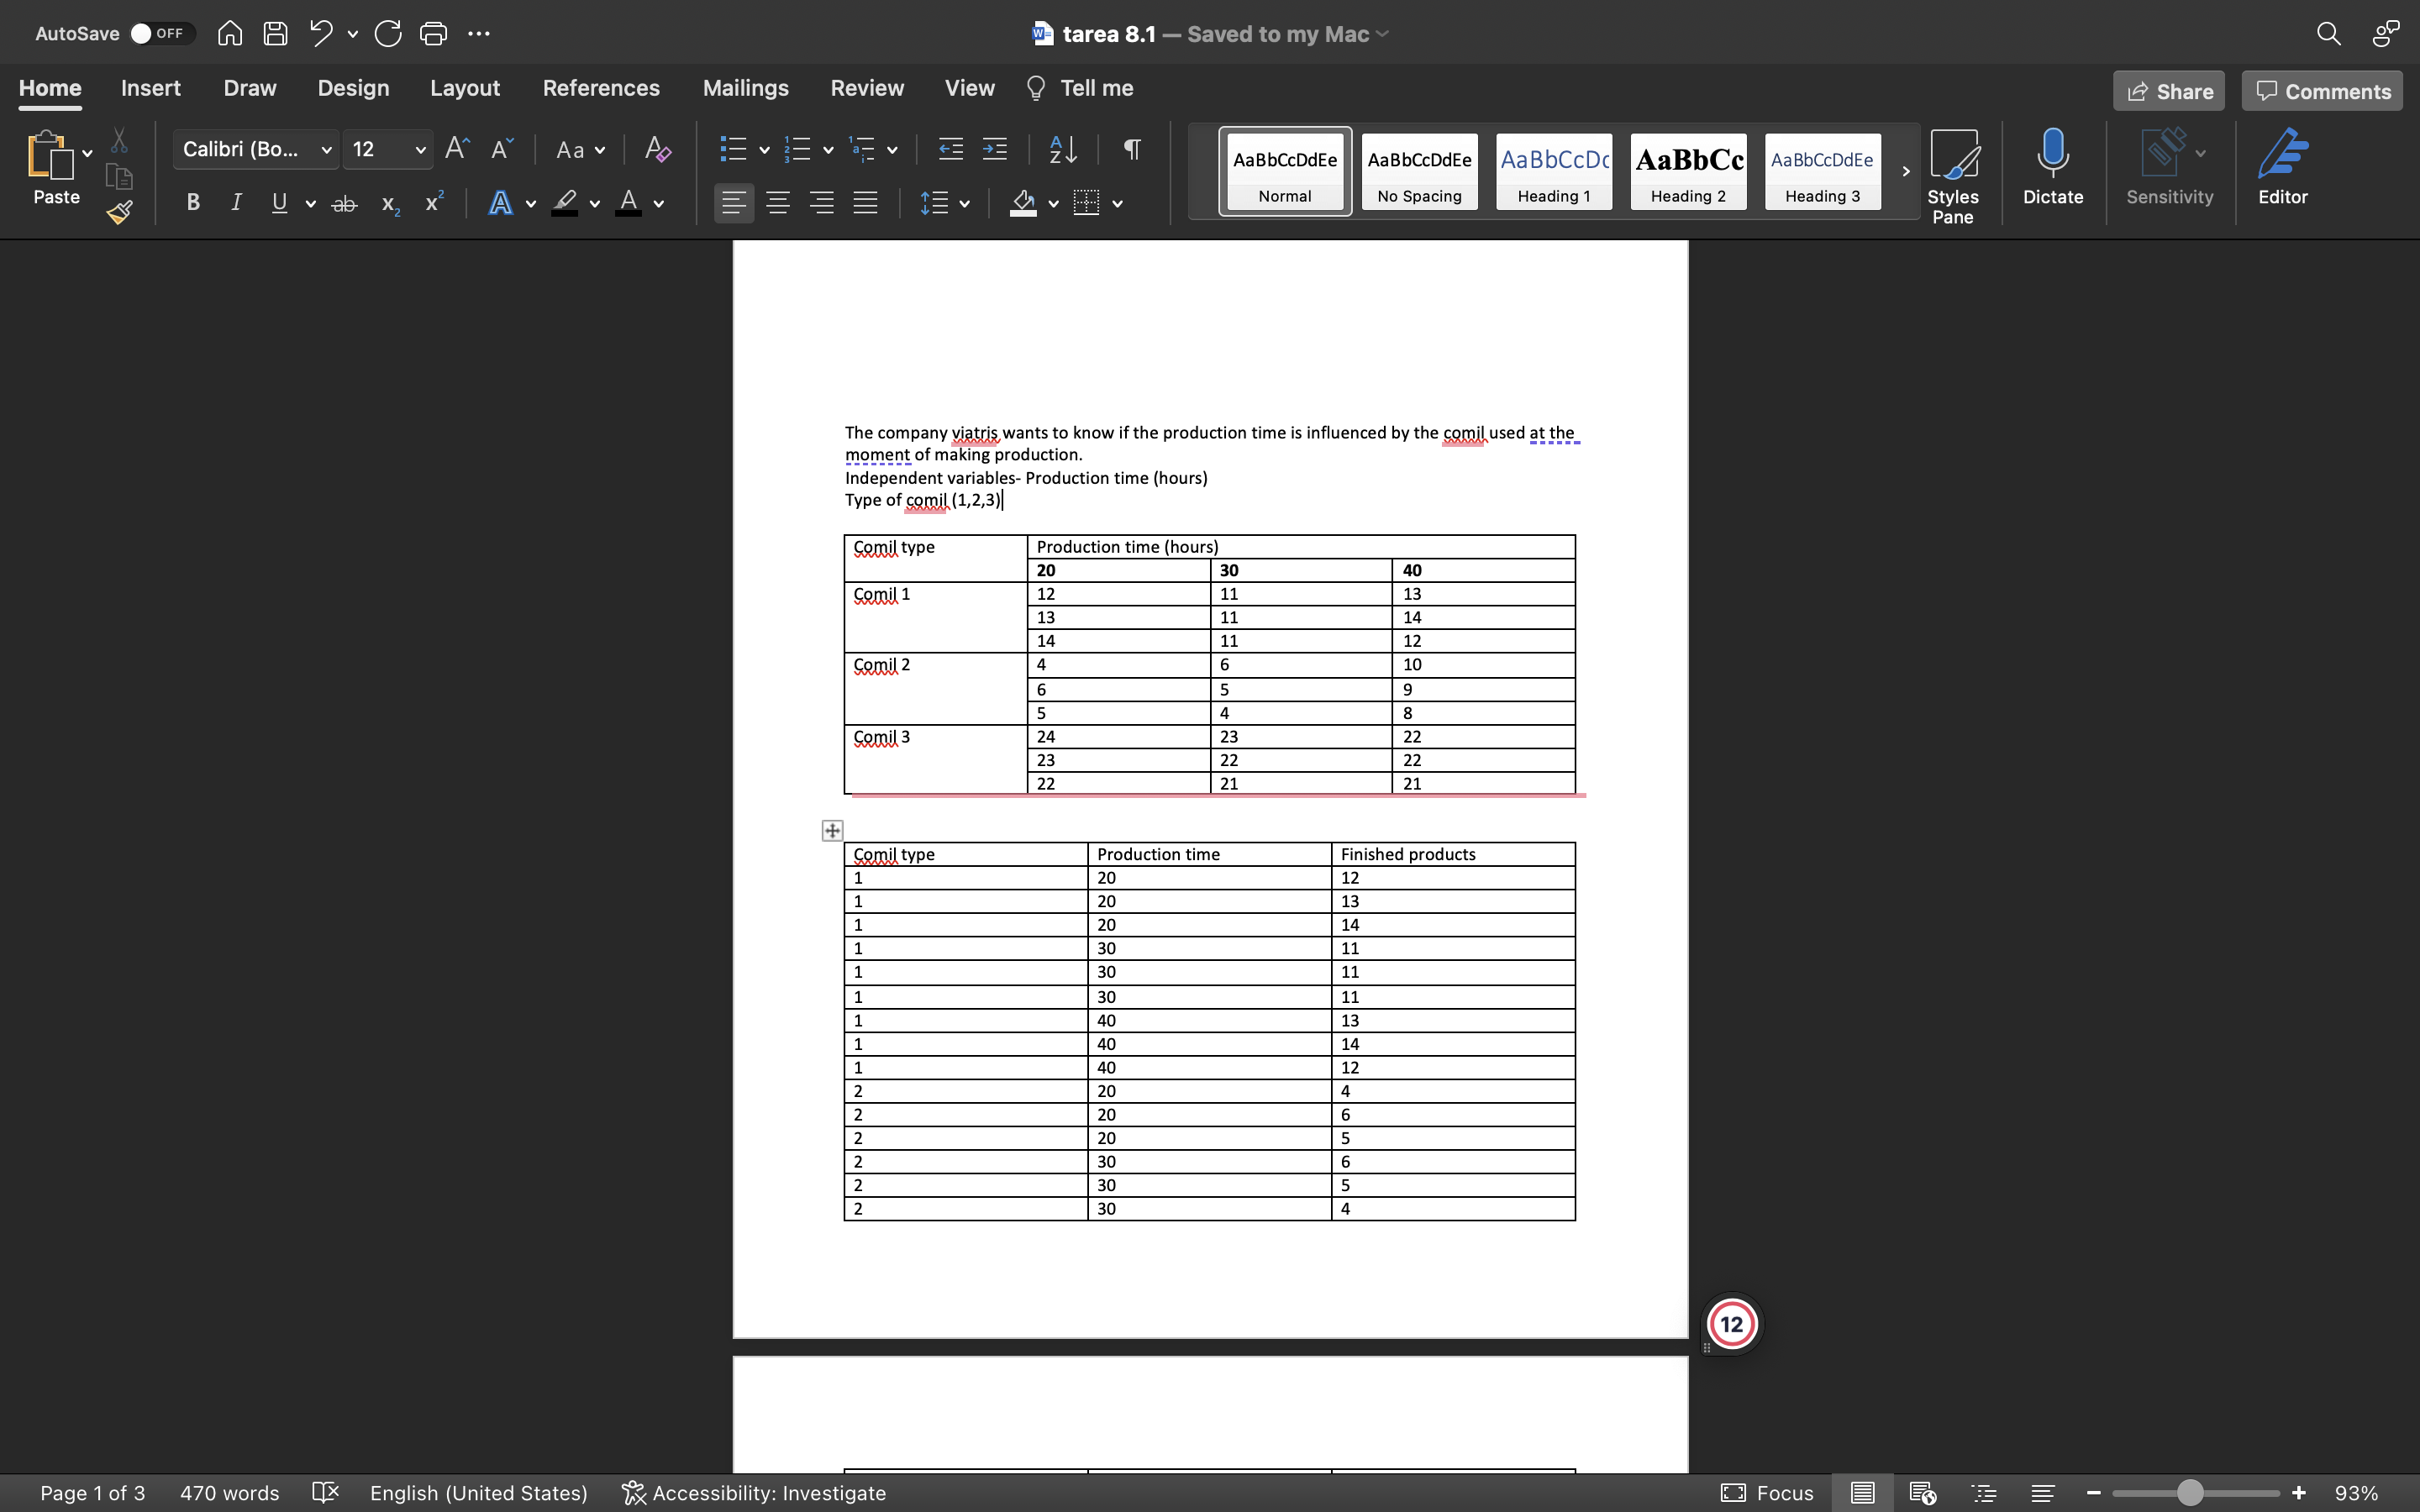
Task: Expand the styles gallery arrow
Action: [1905, 171]
